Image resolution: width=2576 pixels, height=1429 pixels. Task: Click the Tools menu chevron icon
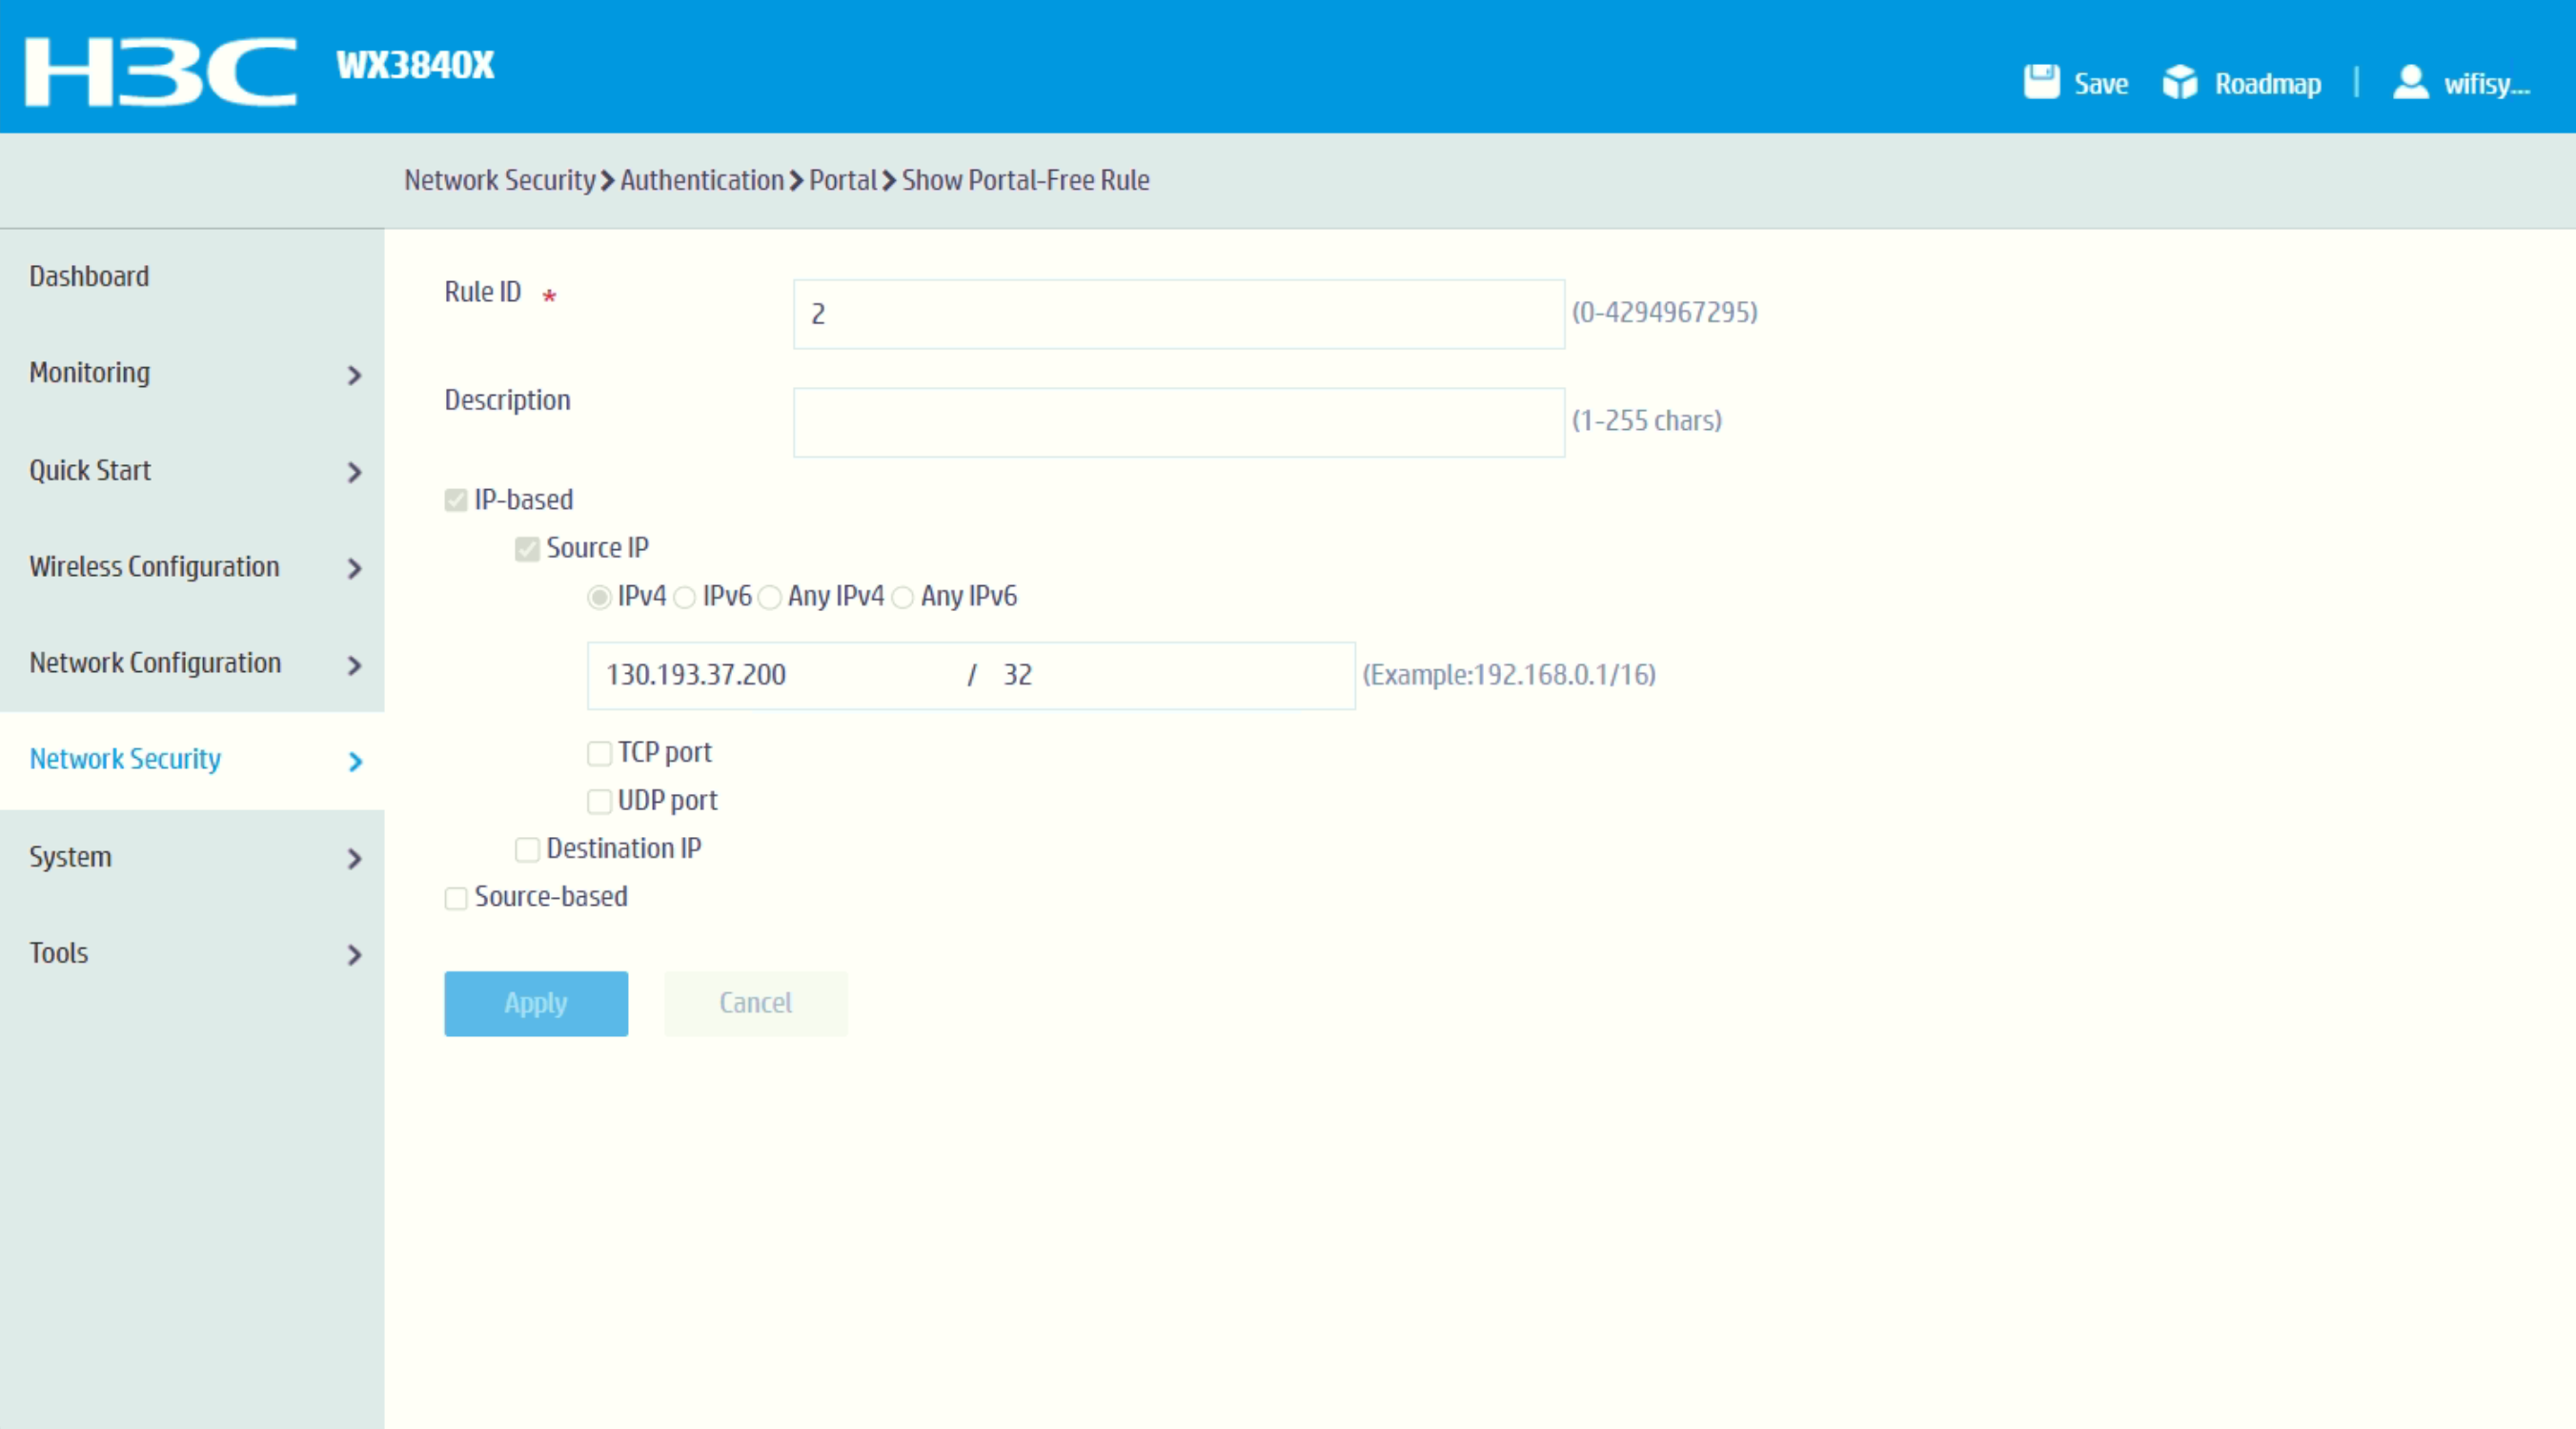[354, 954]
